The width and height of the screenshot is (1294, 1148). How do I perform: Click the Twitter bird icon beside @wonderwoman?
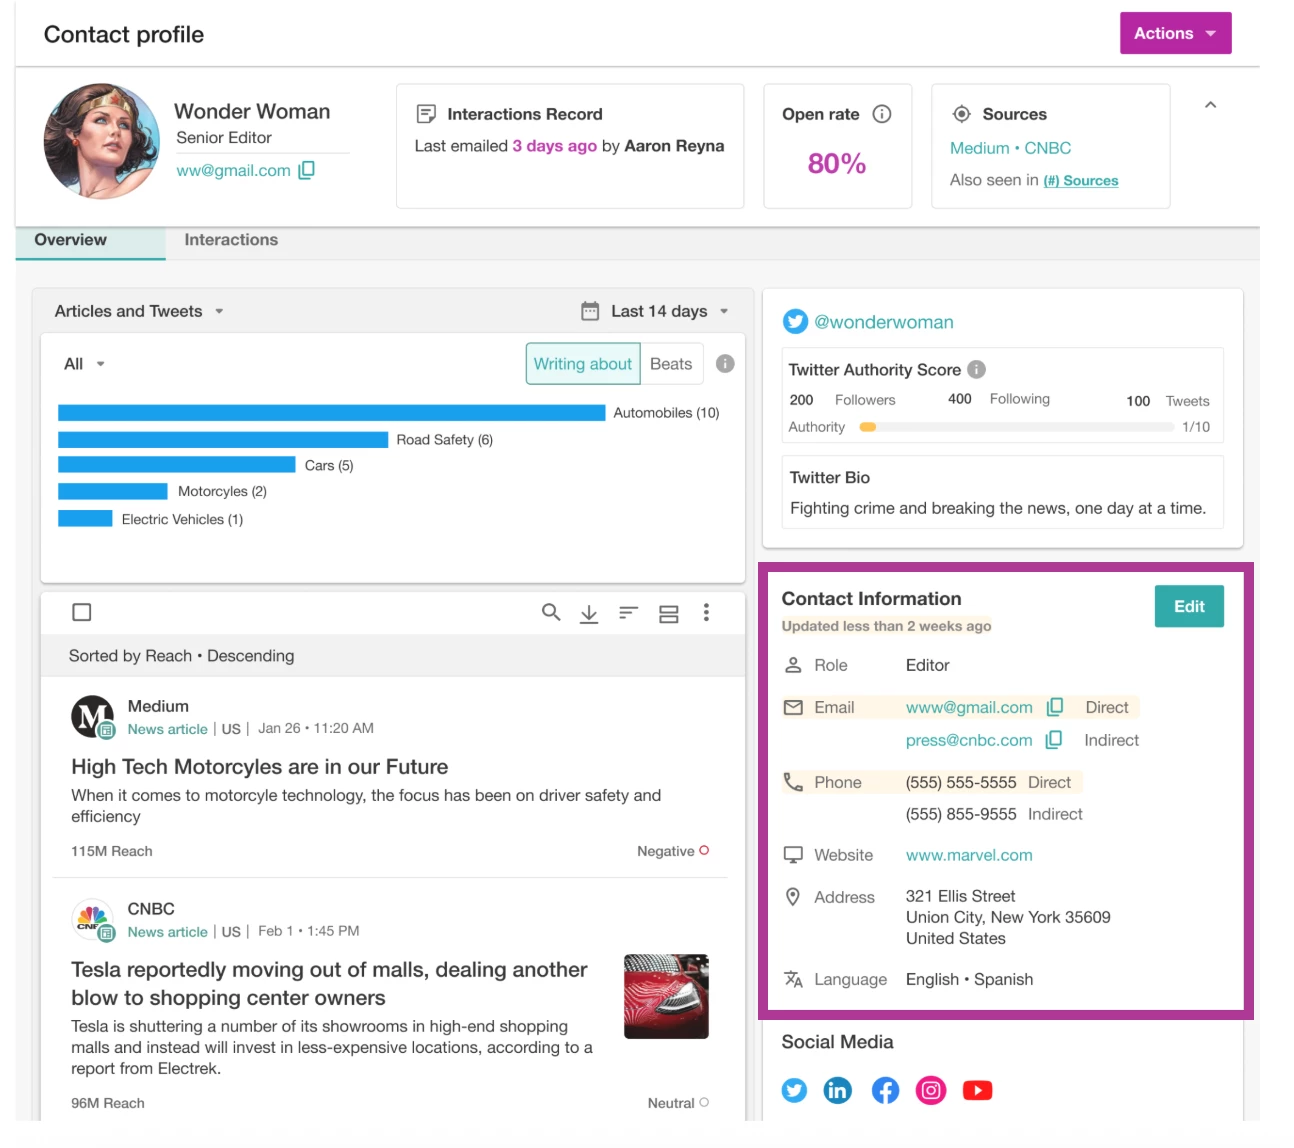[795, 321]
